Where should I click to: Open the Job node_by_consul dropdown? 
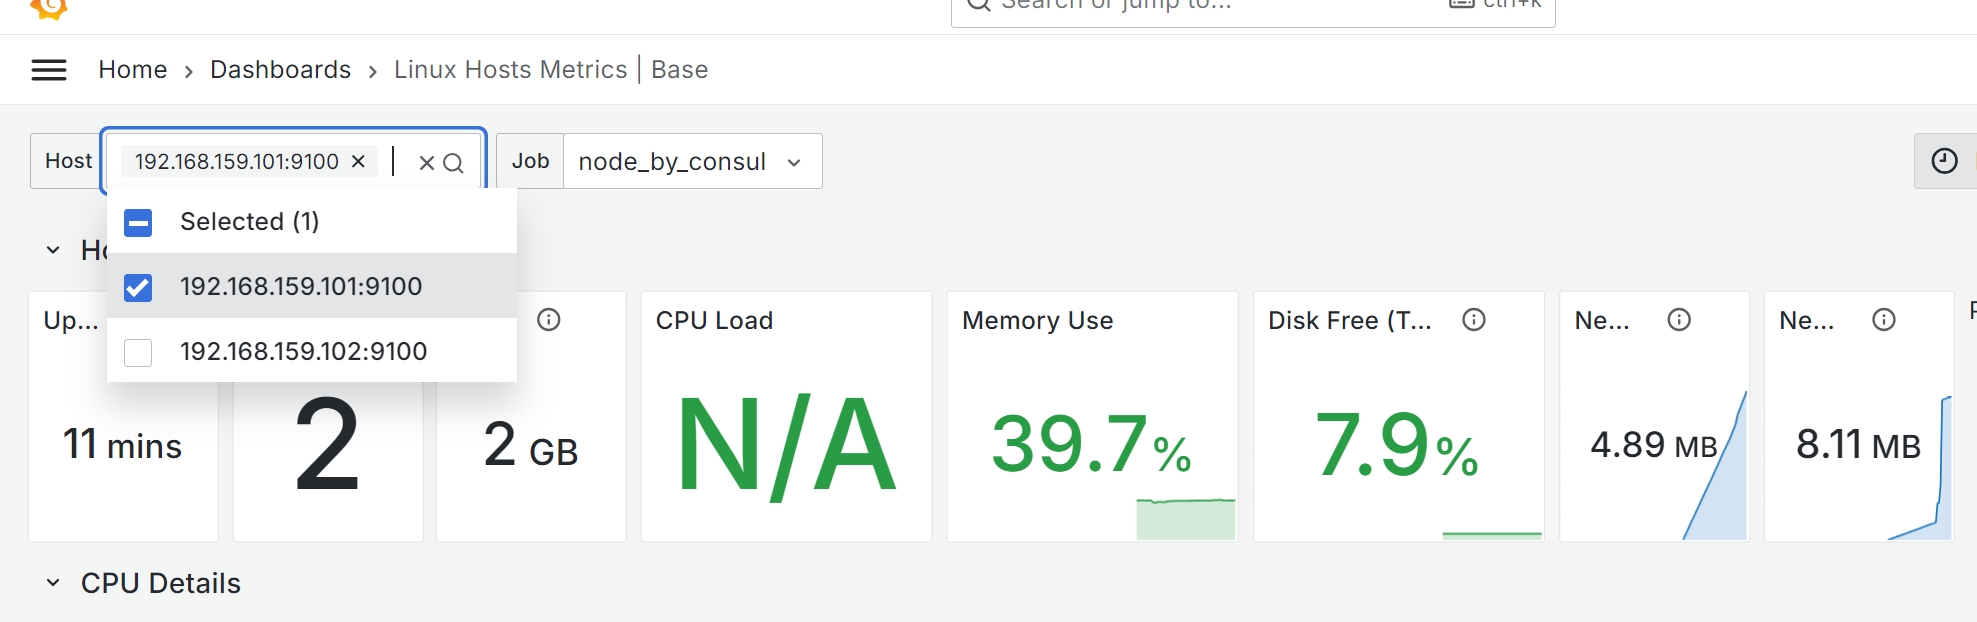click(692, 161)
